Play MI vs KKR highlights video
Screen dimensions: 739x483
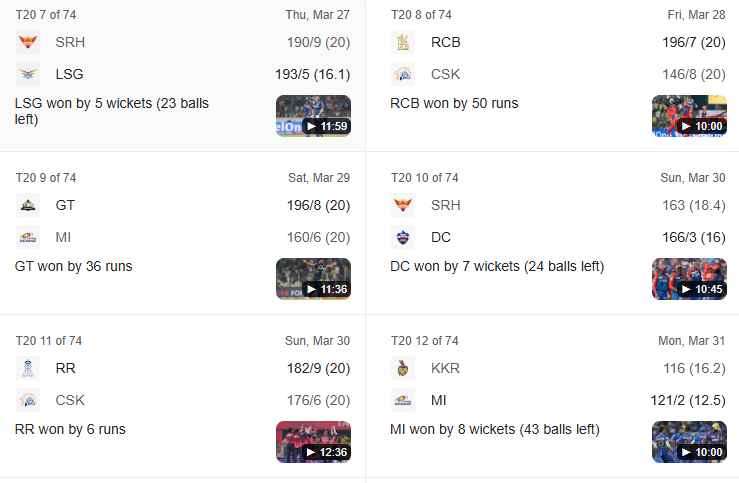coord(689,442)
